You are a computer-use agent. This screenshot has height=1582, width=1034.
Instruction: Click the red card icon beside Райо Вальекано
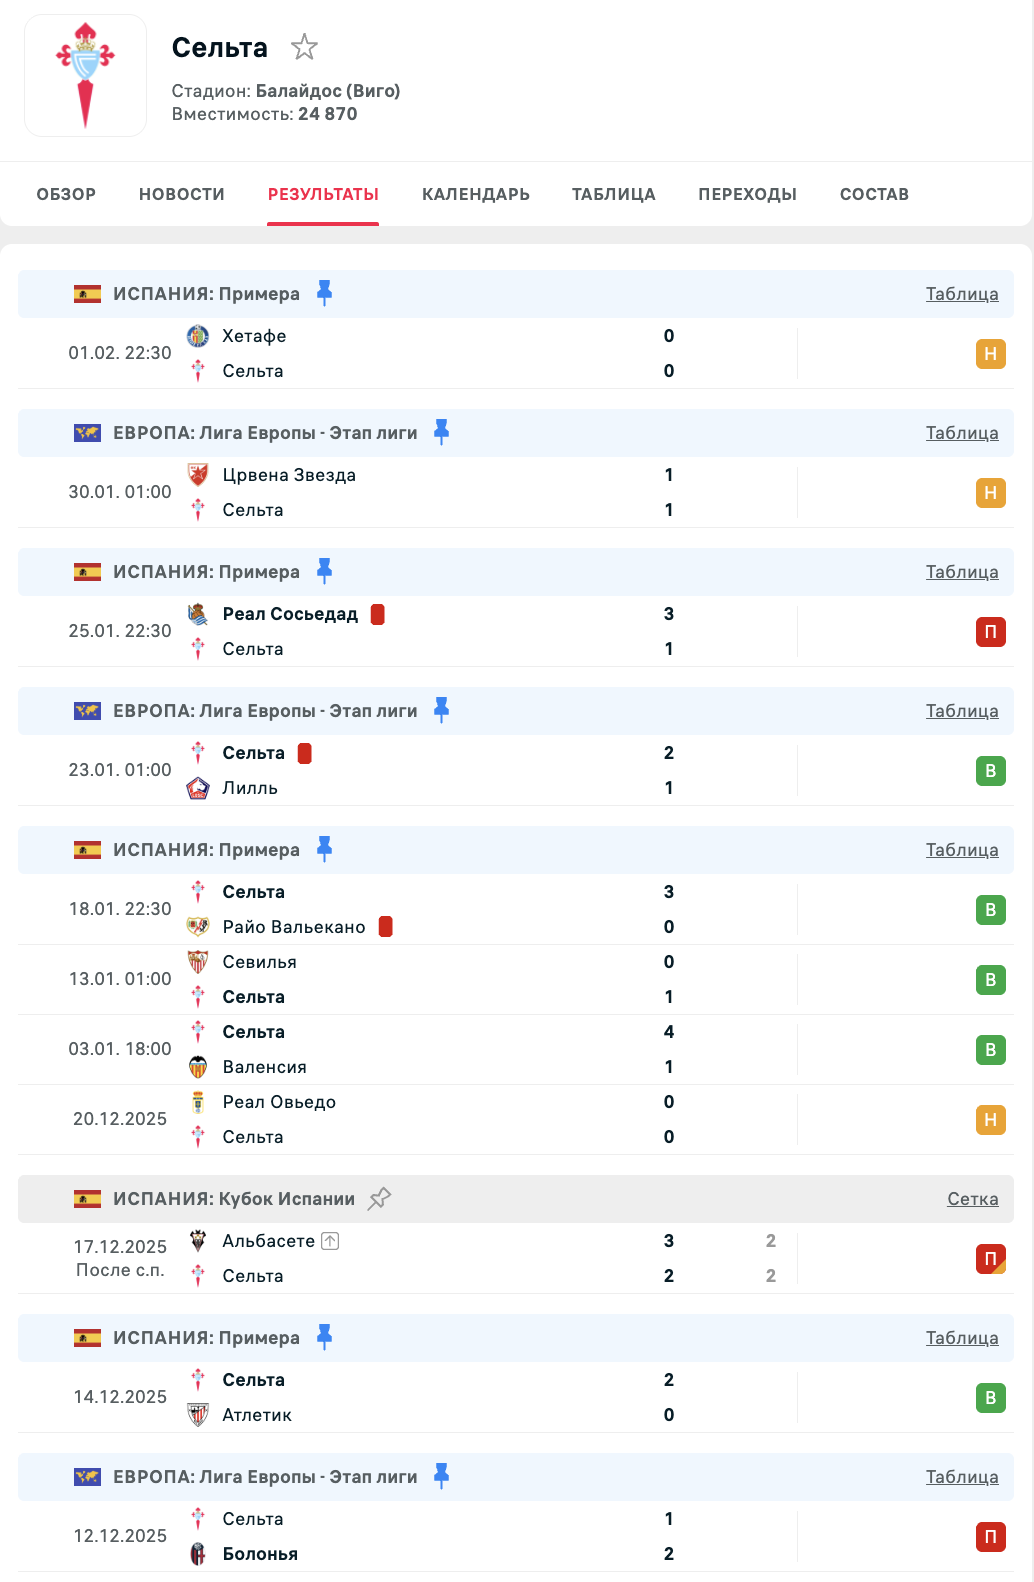click(x=386, y=927)
